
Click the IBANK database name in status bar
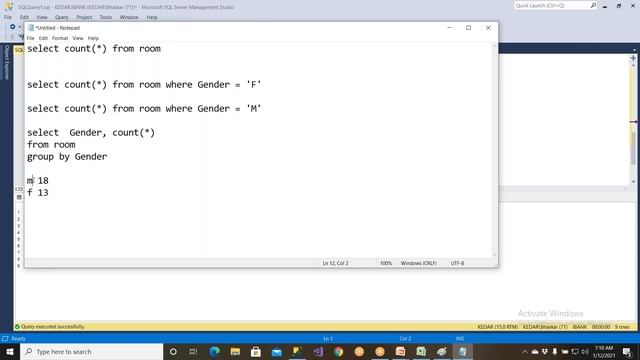(579, 327)
